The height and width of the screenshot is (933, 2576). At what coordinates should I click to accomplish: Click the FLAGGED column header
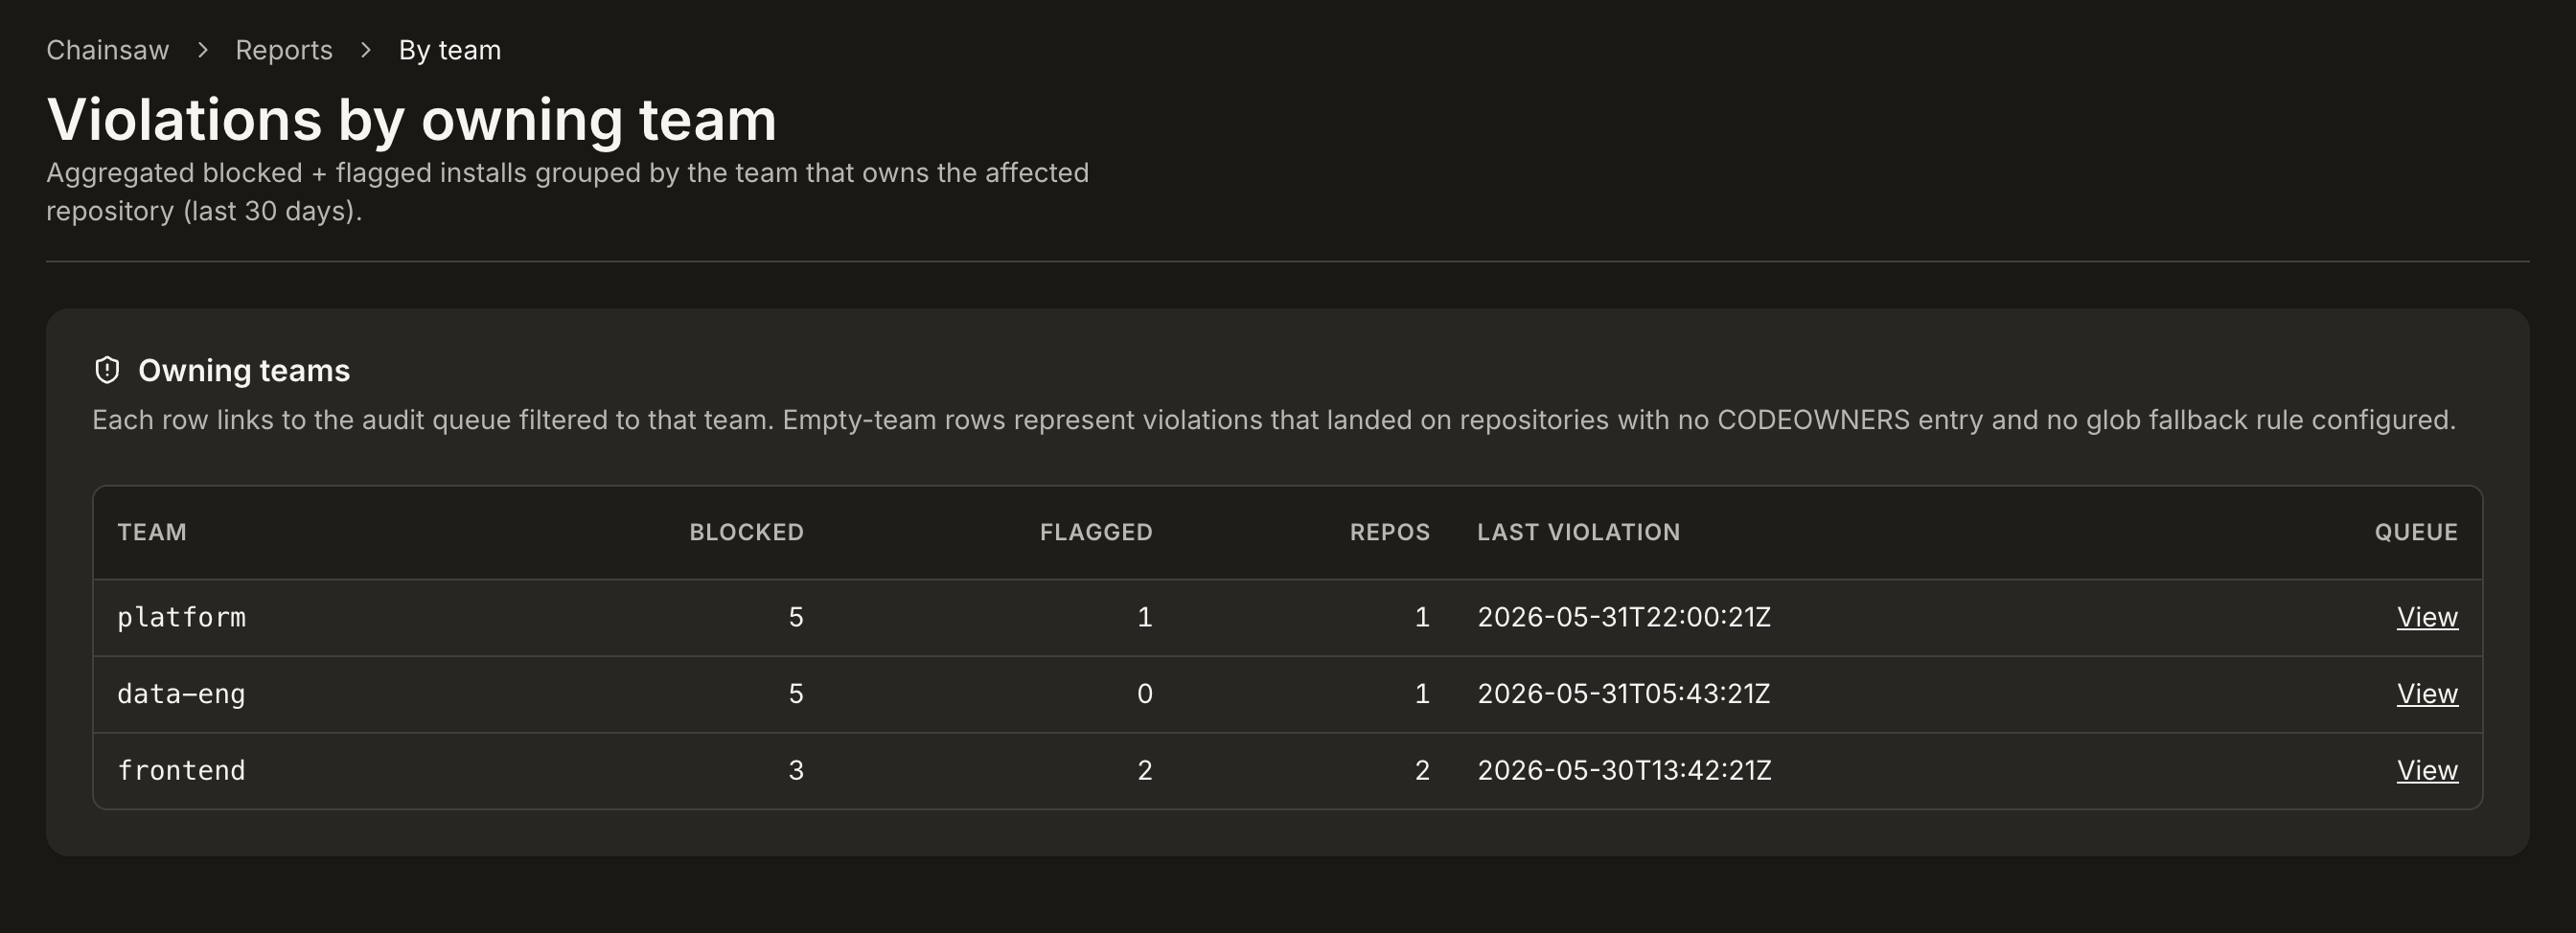1096,532
